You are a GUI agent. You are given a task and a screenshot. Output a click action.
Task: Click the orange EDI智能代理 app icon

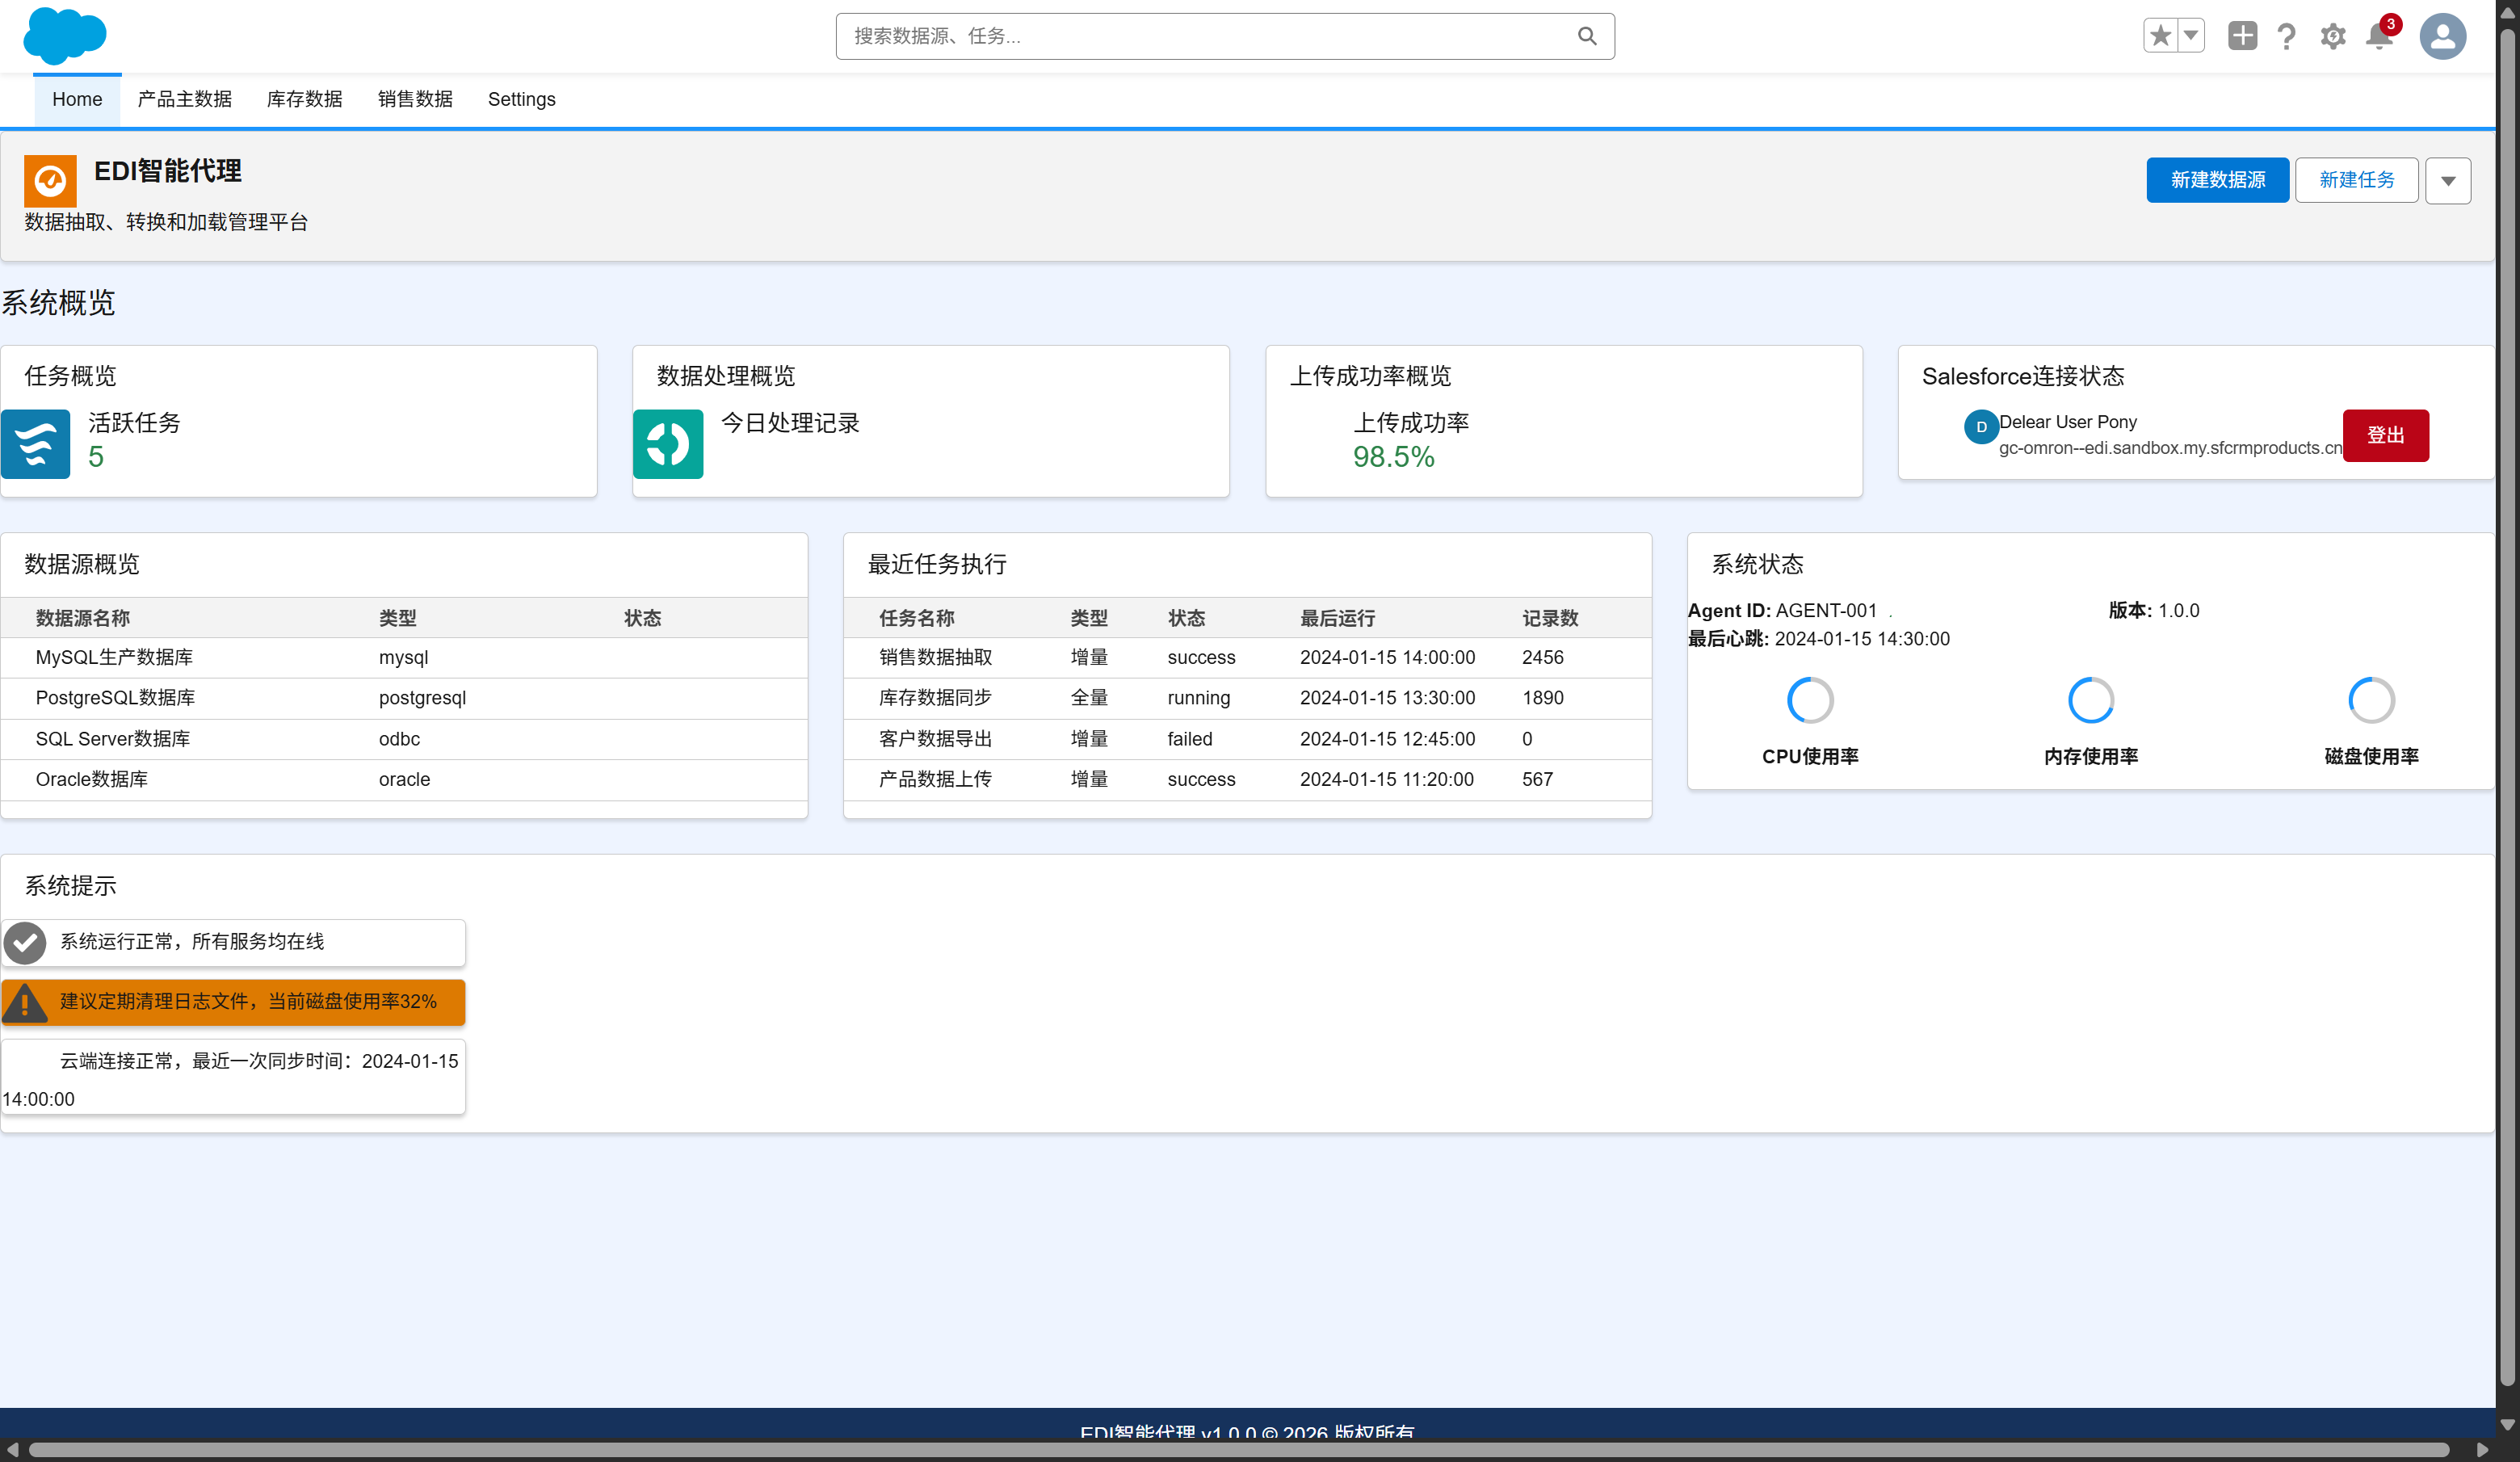coord(50,181)
